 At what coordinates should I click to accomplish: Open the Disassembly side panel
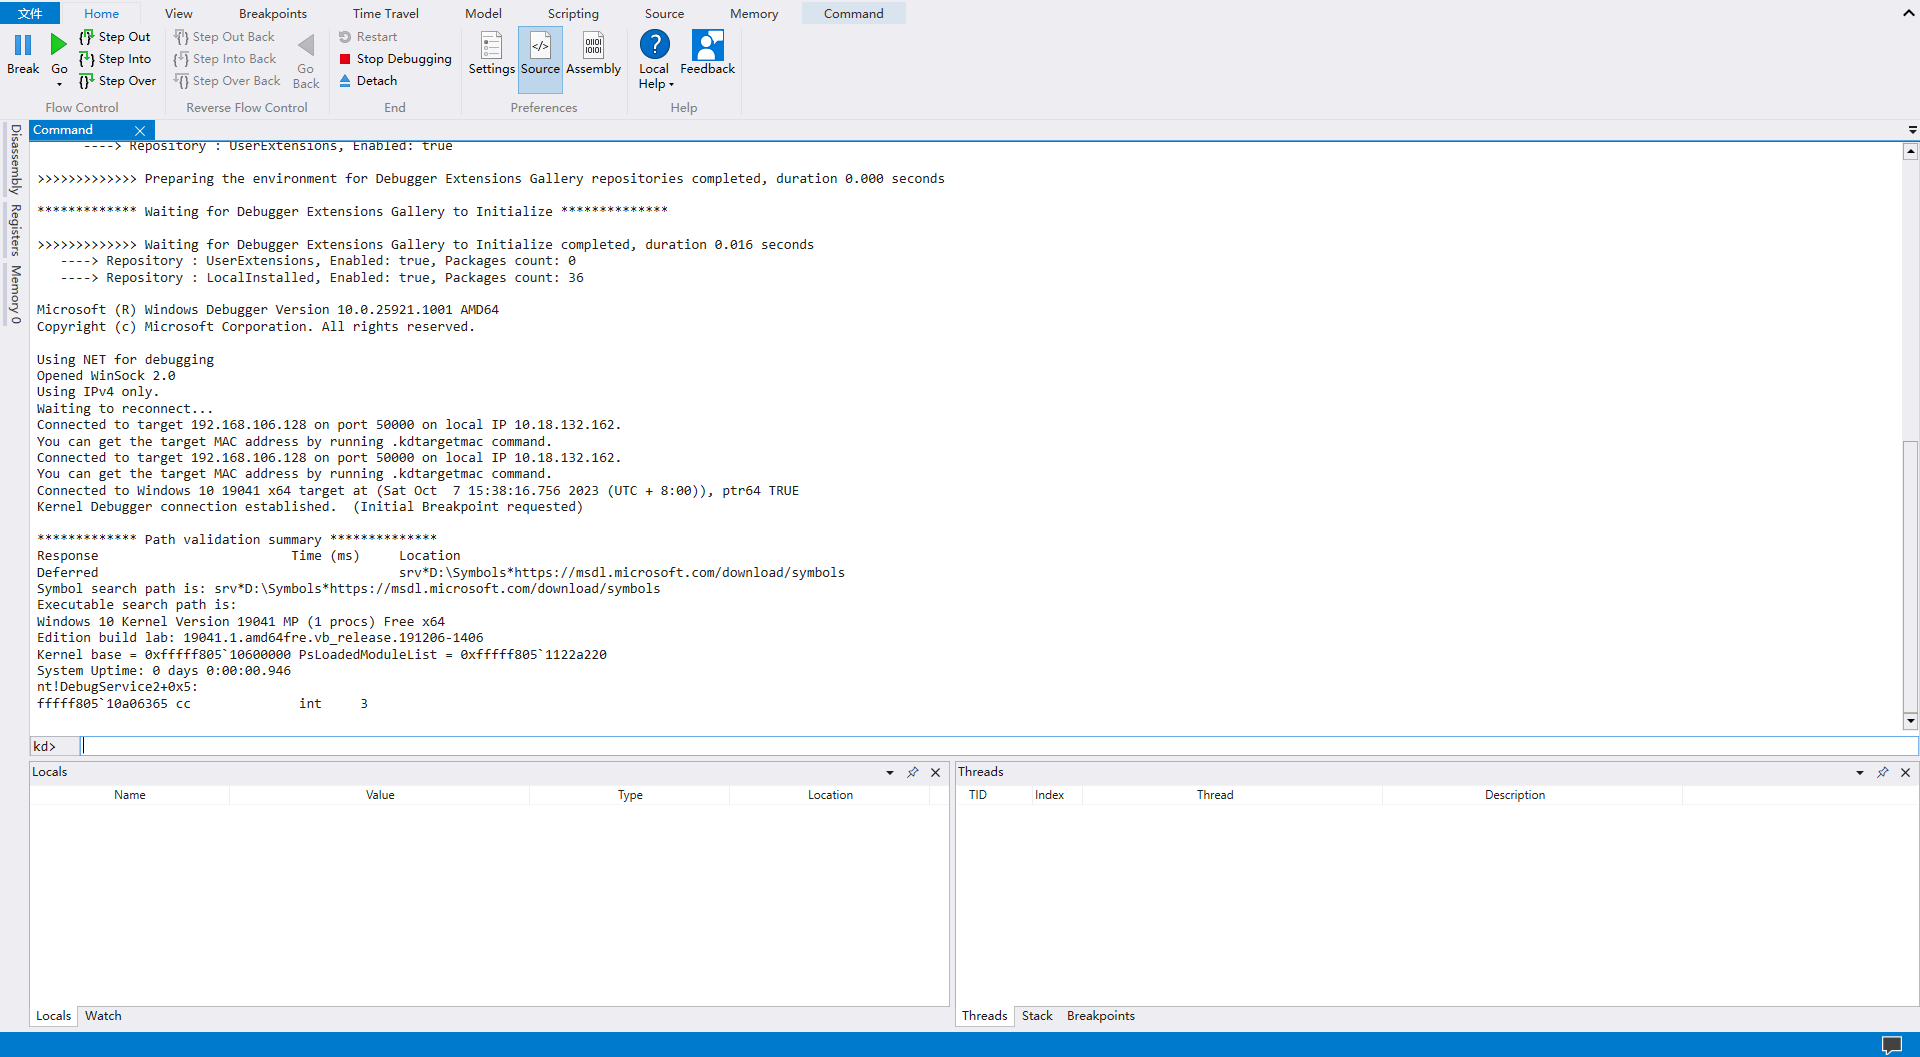coord(15,159)
